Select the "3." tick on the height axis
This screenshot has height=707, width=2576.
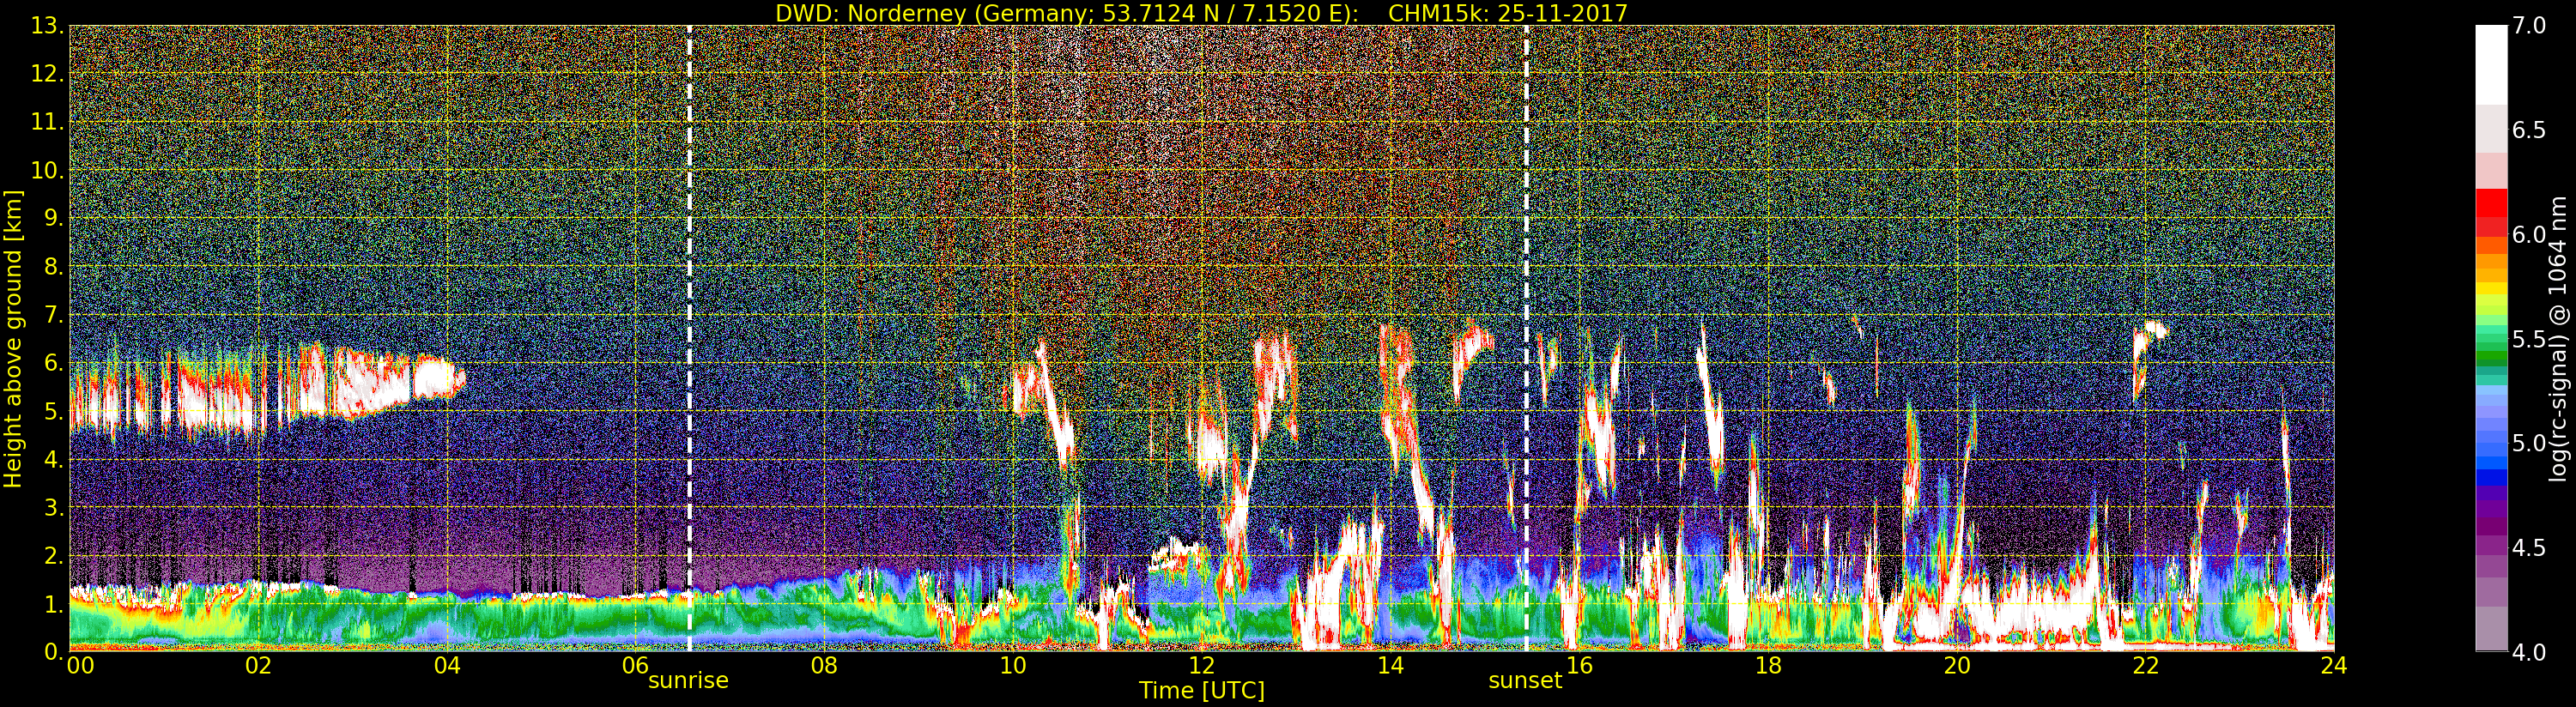(x=53, y=507)
